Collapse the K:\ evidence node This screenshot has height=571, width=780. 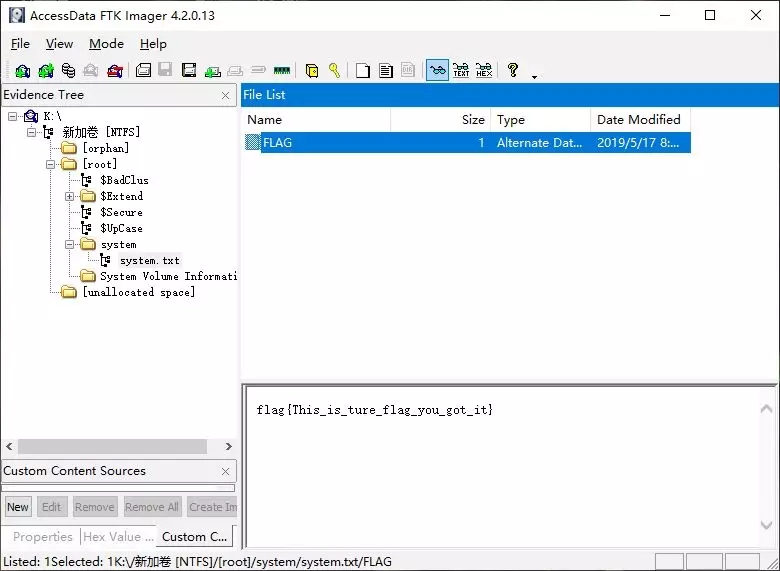(x=12, y=116)
